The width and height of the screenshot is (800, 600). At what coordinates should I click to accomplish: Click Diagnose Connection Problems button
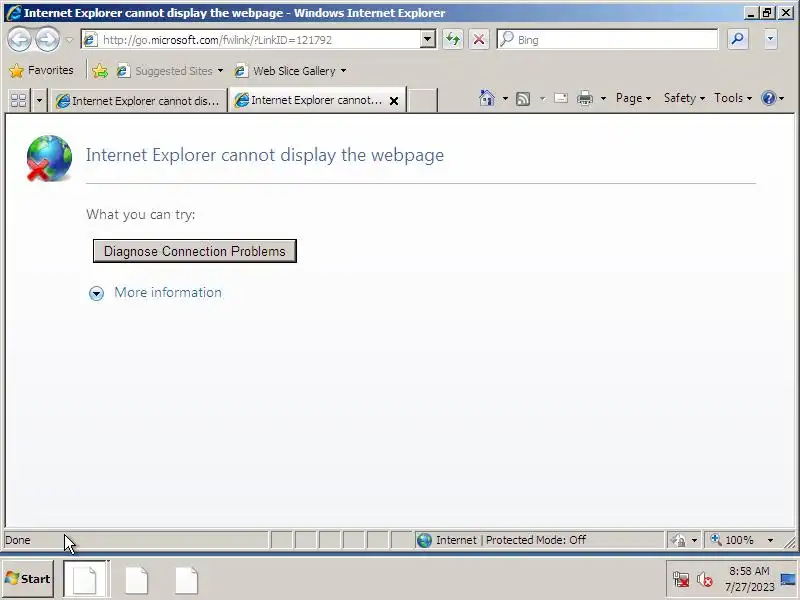coord(194,251)
